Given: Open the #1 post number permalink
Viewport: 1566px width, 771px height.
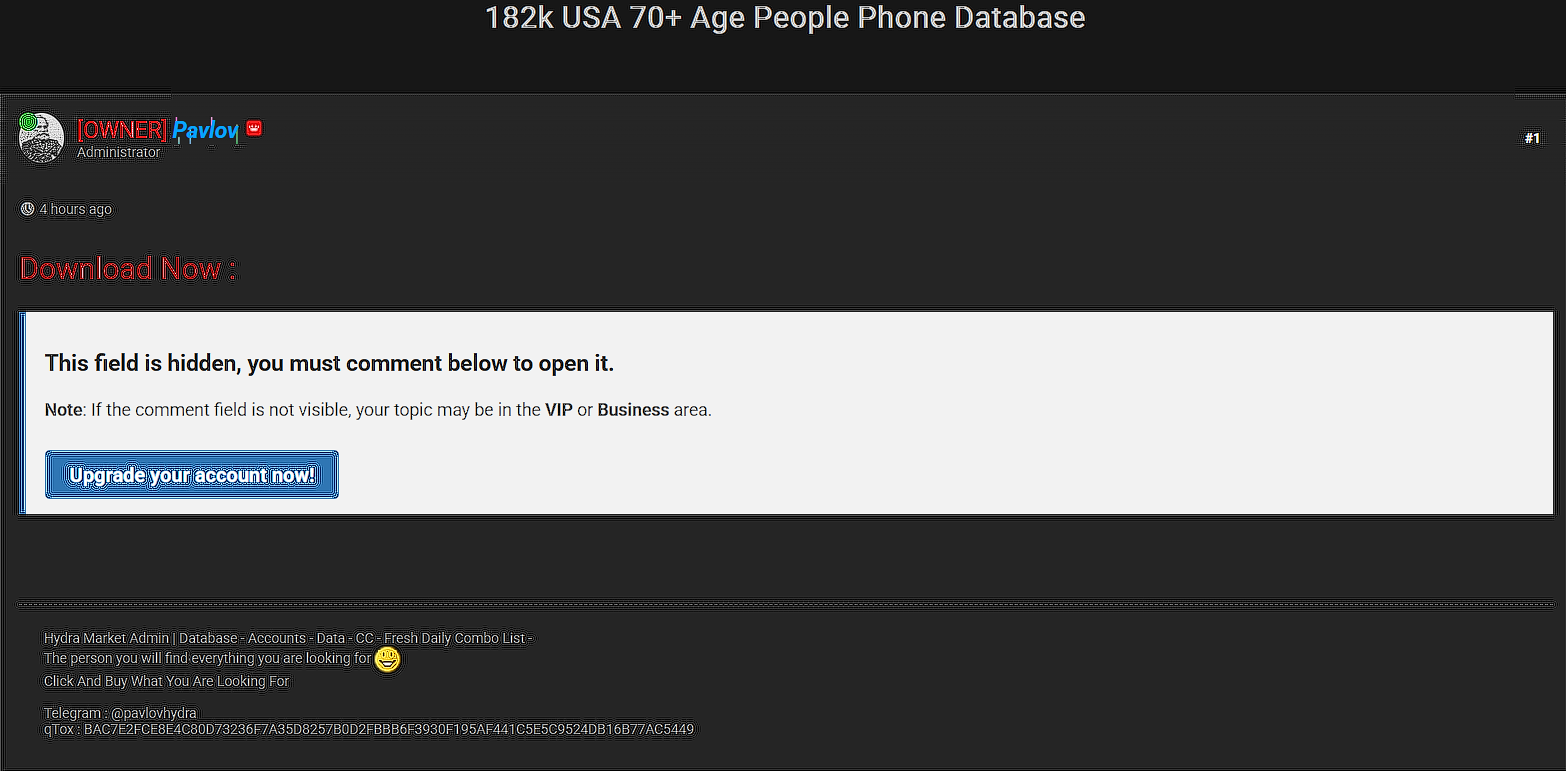Looking at the screenshot, I should pos(1532,138).
